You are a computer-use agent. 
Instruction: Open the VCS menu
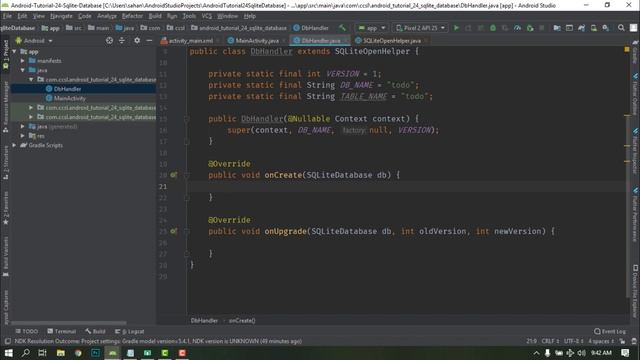click(x=207, y=16)
